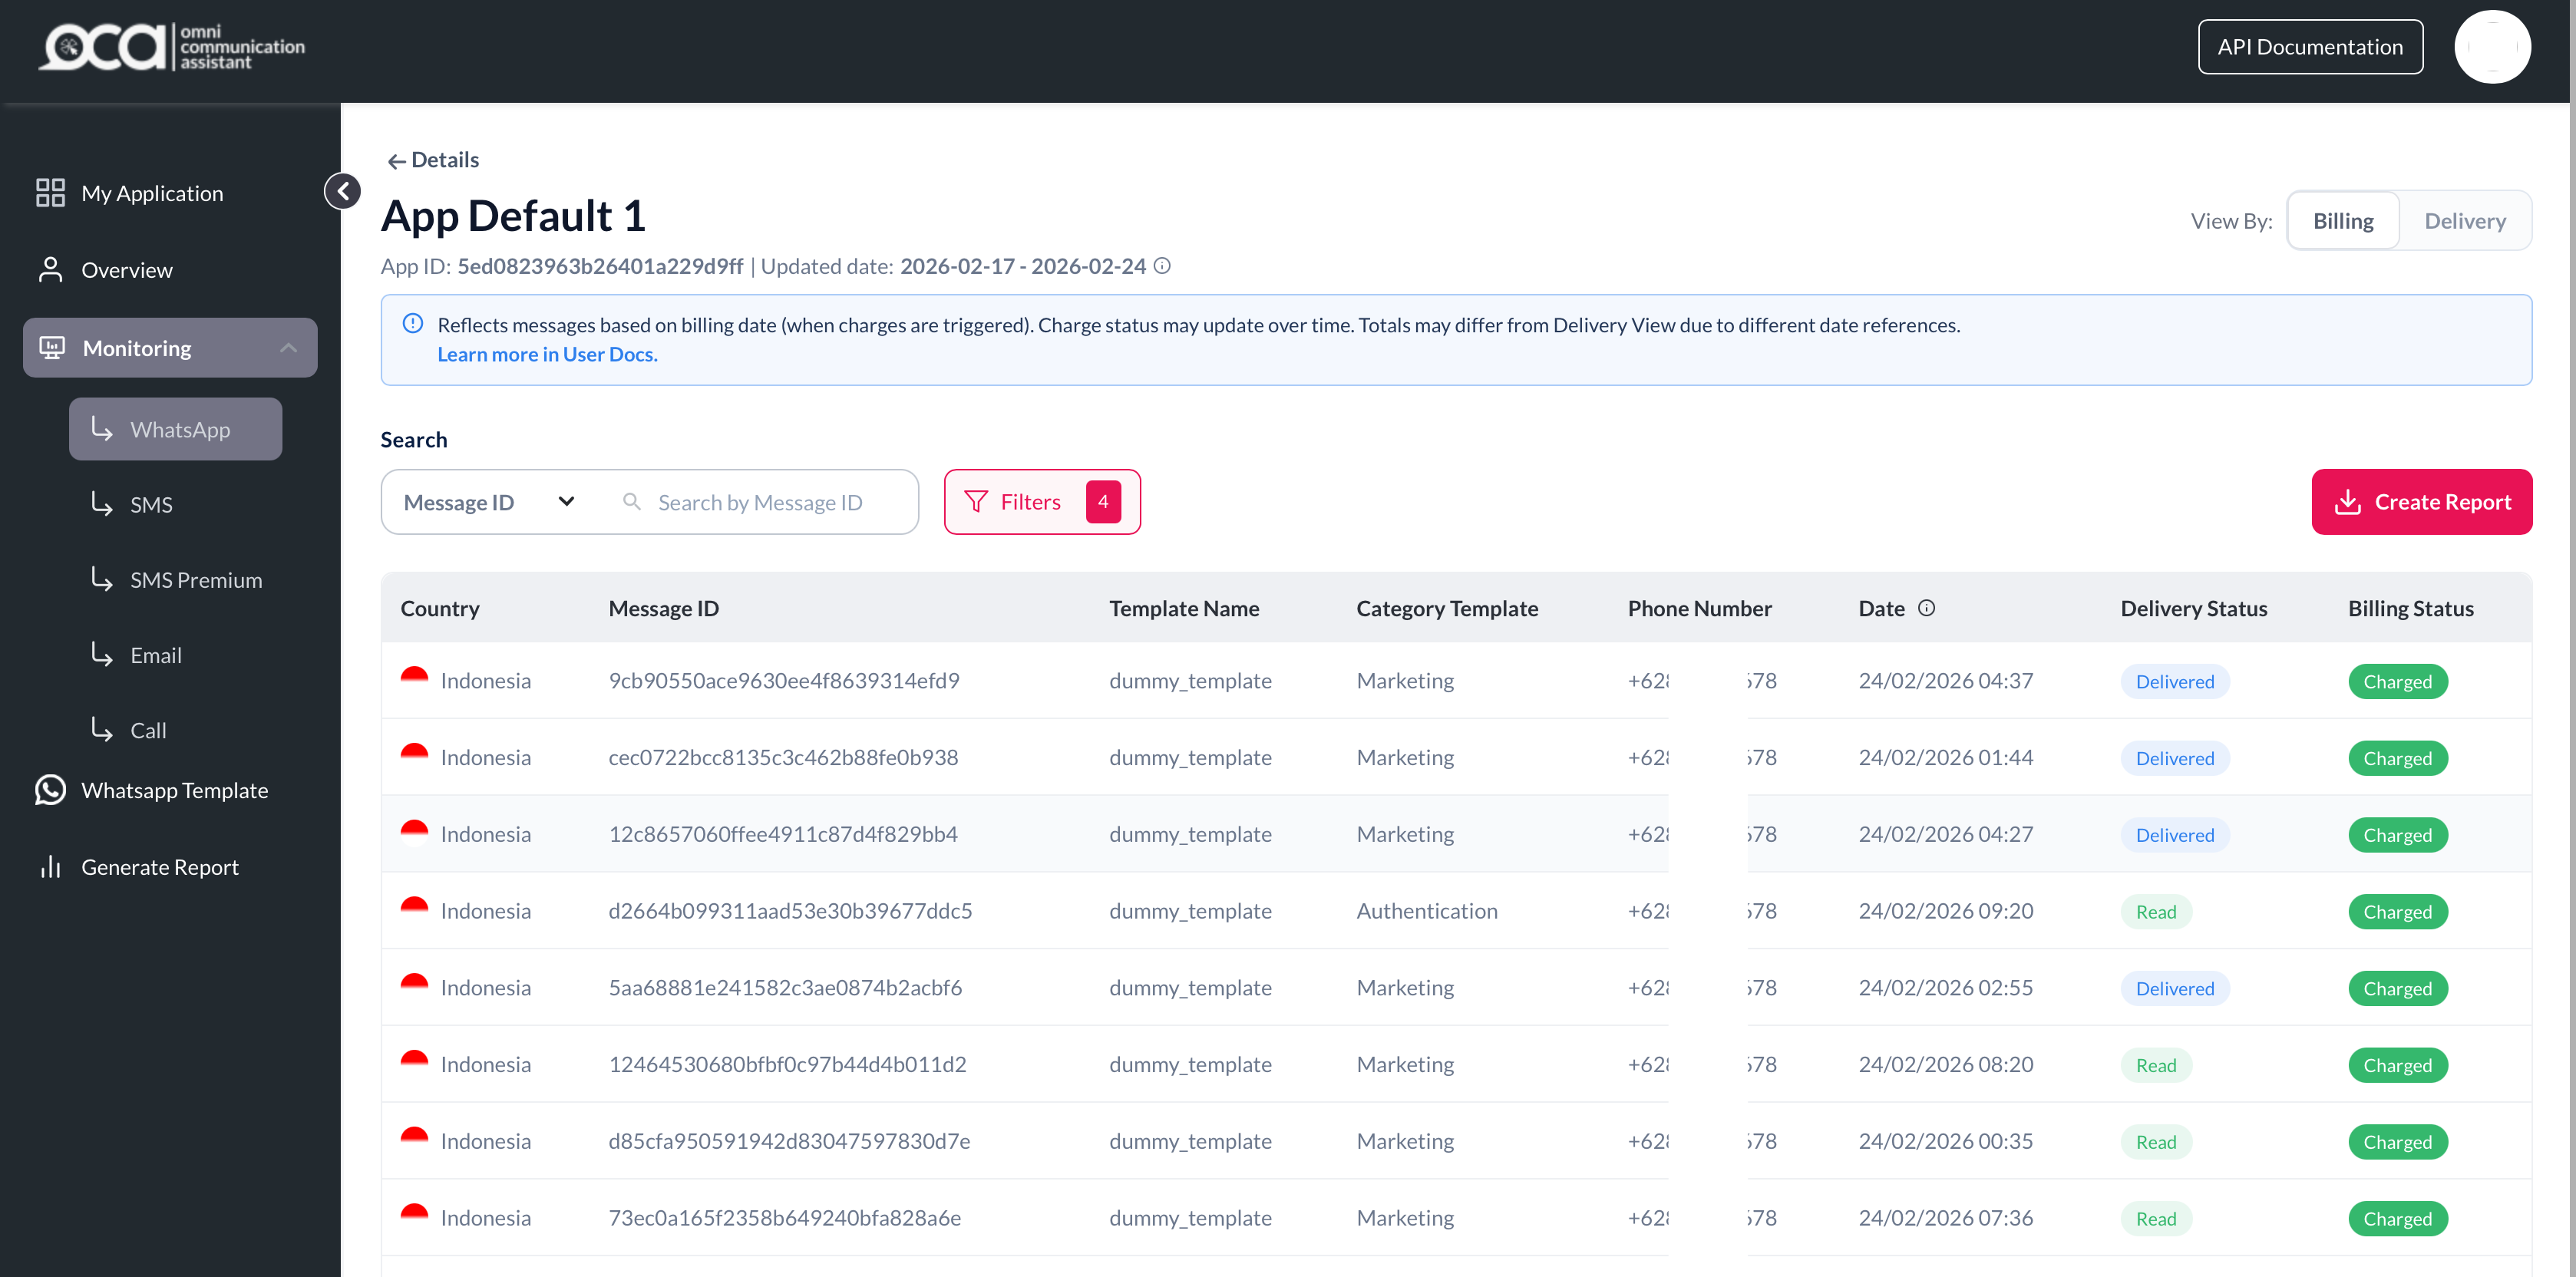Click the back arrow next to Details
2576x1277 pixels.
point(396,161)
